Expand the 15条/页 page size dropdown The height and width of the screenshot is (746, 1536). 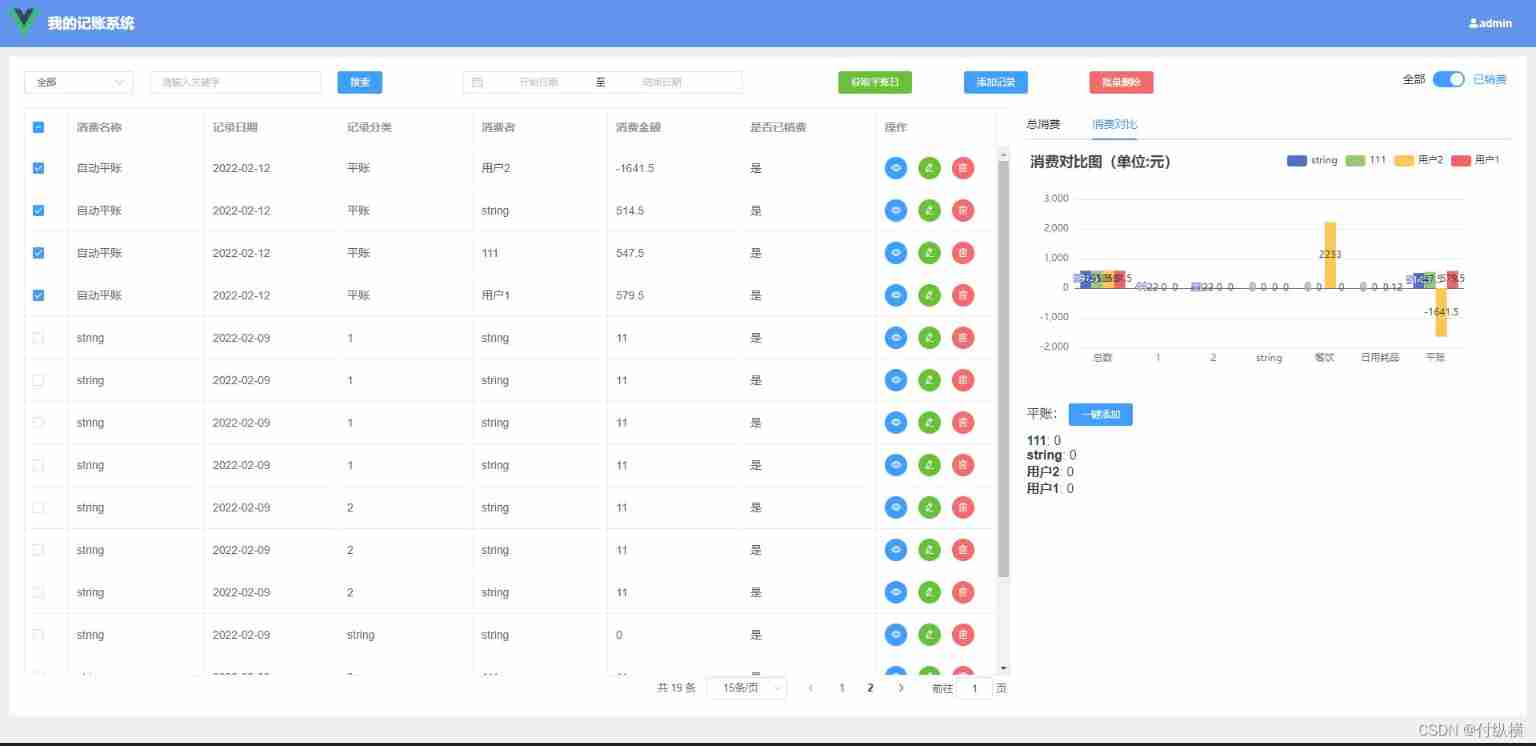745,688
